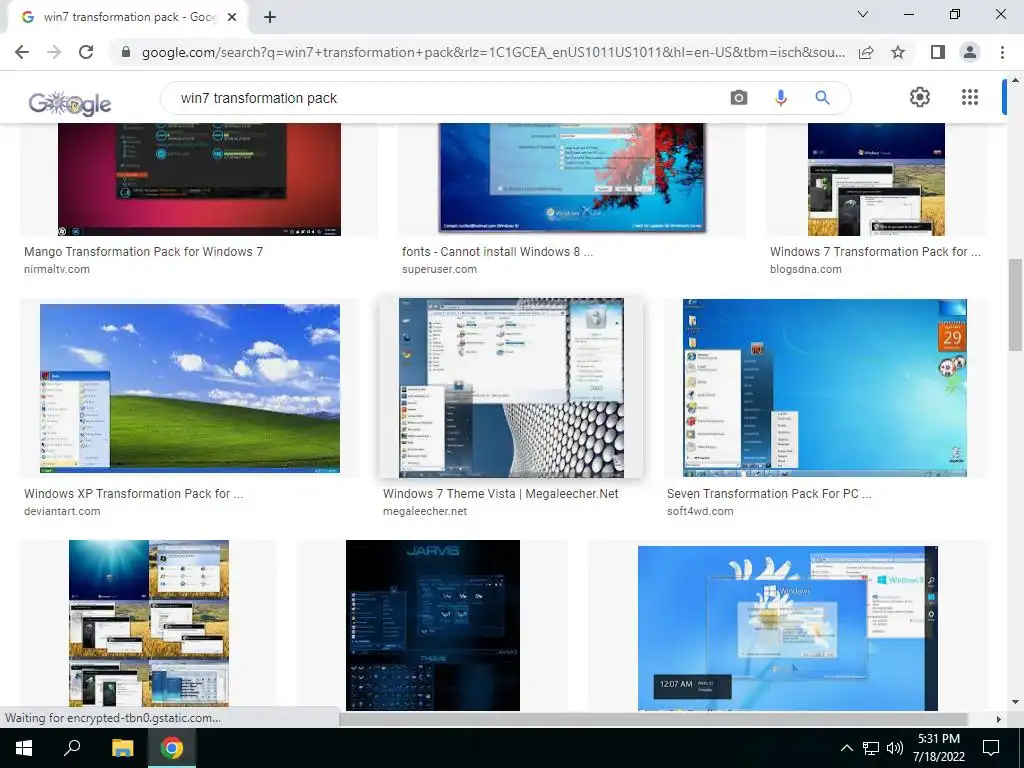Open the Windows 7 Theme Vista | Megaleecher.Net link
Viewport: 1024px width, 768px height.
pyautogui.click(x=500, y=494)
